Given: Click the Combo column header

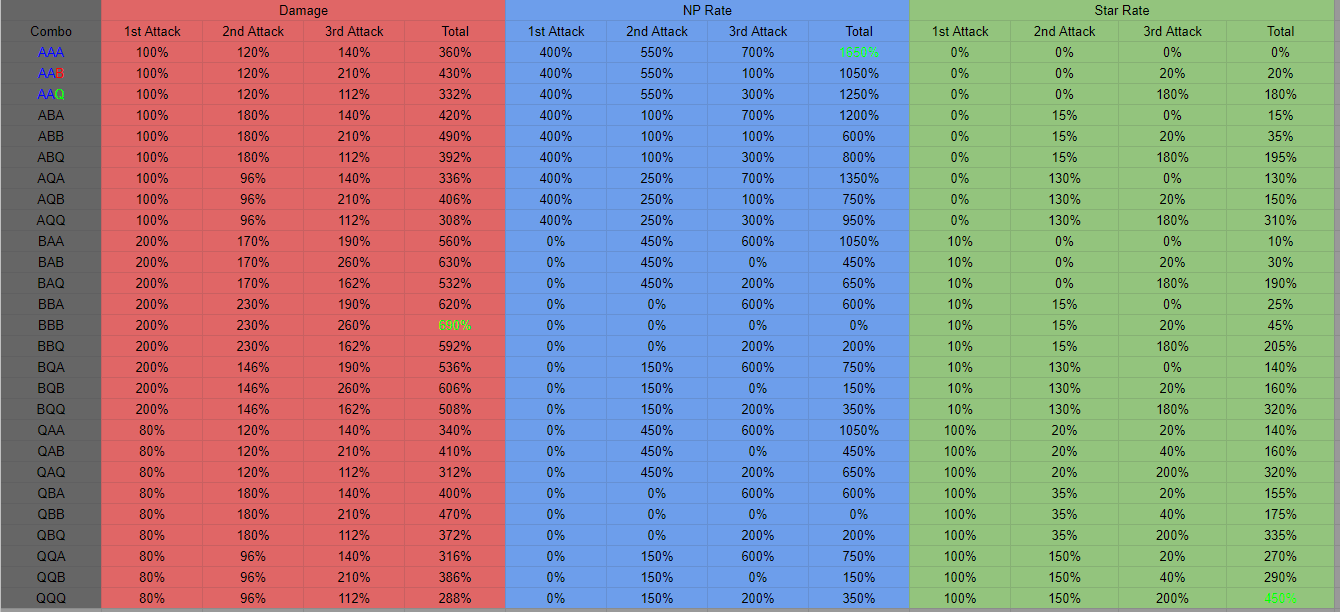Looking at the screenshot, I should (51, 31).
